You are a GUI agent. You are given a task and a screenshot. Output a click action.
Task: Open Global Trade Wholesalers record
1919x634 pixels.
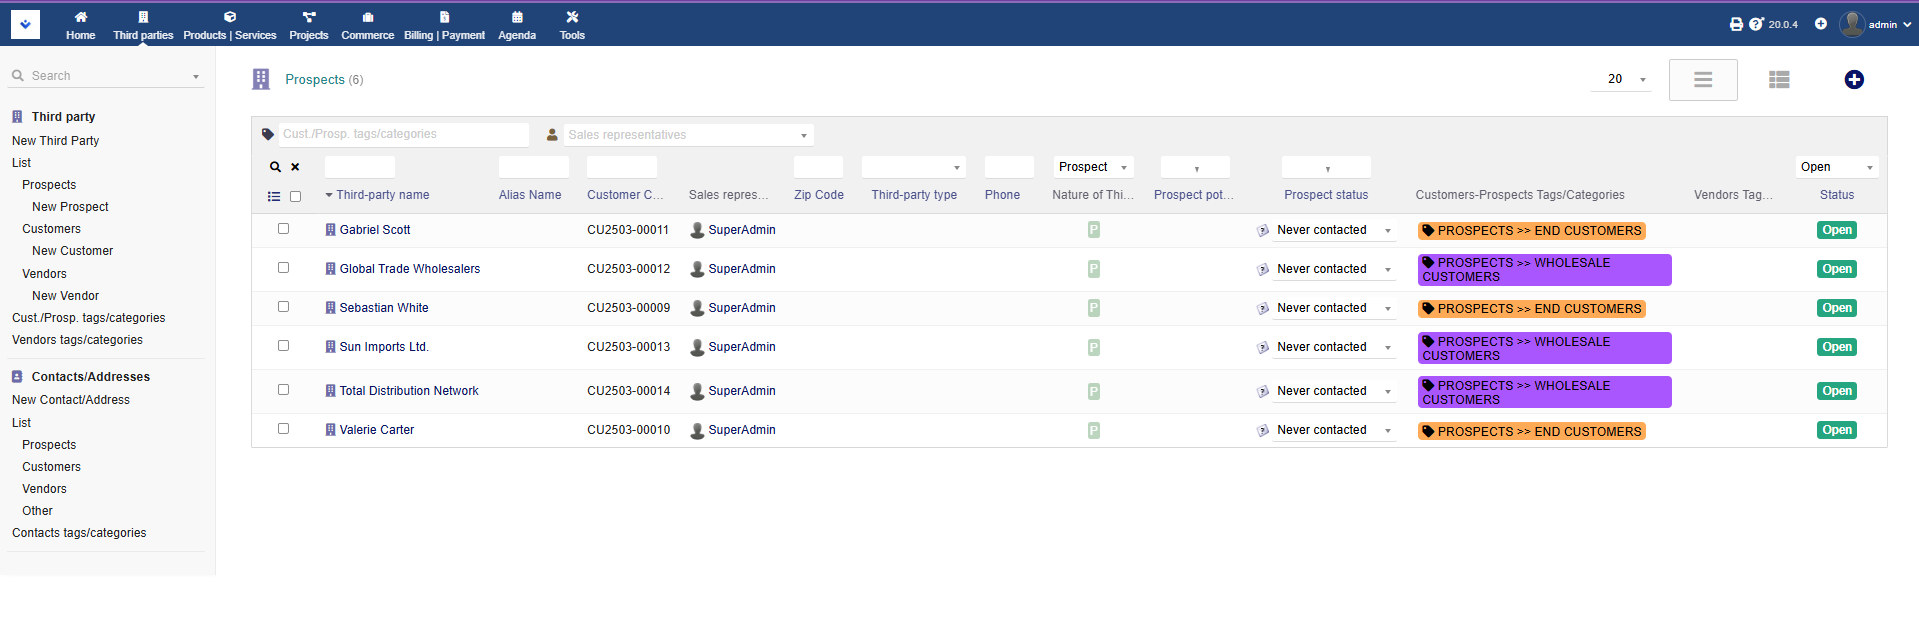coord(409,269)
